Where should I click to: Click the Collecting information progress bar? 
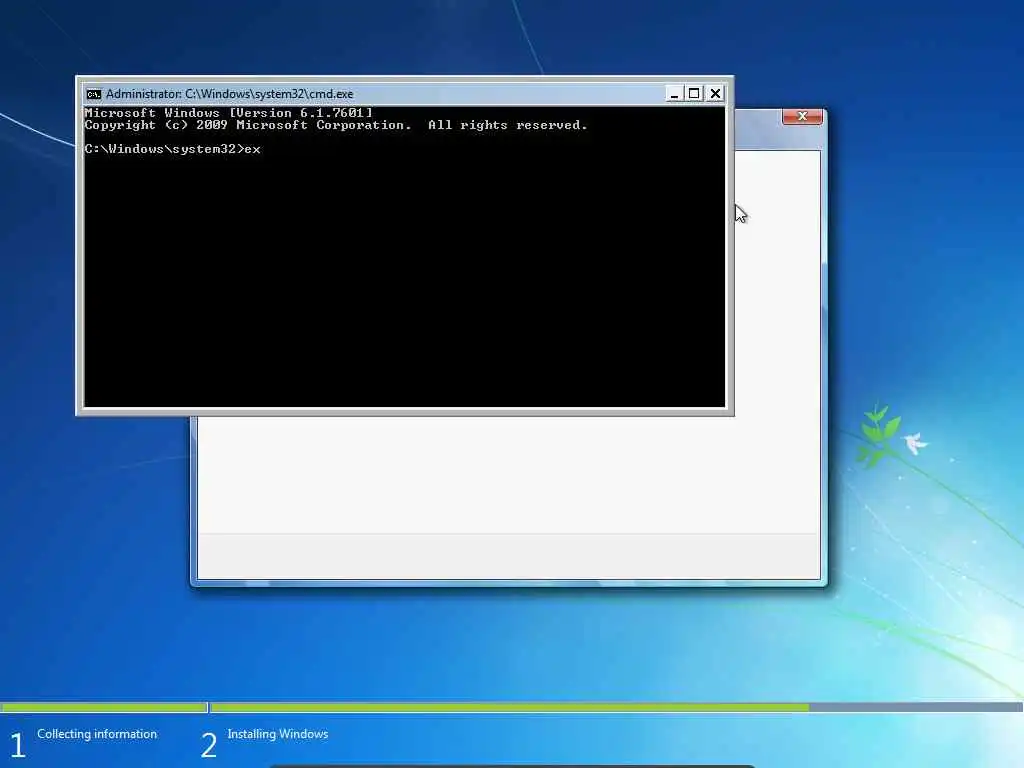tap(103, 707)
